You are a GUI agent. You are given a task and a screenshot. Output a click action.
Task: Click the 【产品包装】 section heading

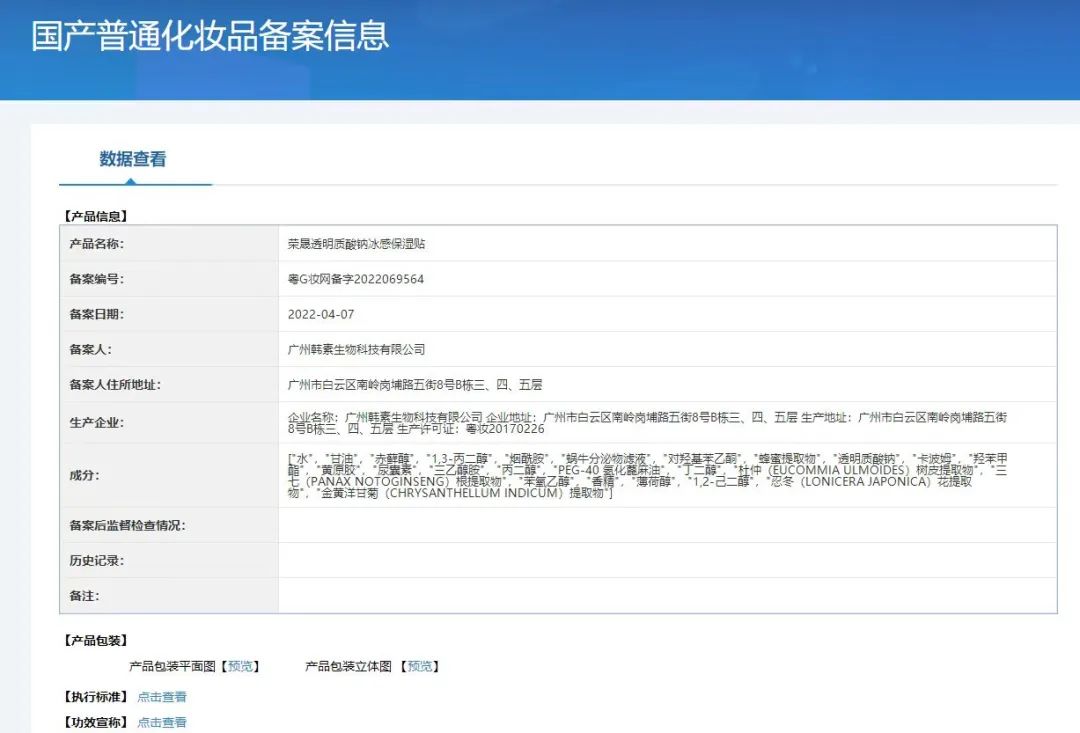96,640
